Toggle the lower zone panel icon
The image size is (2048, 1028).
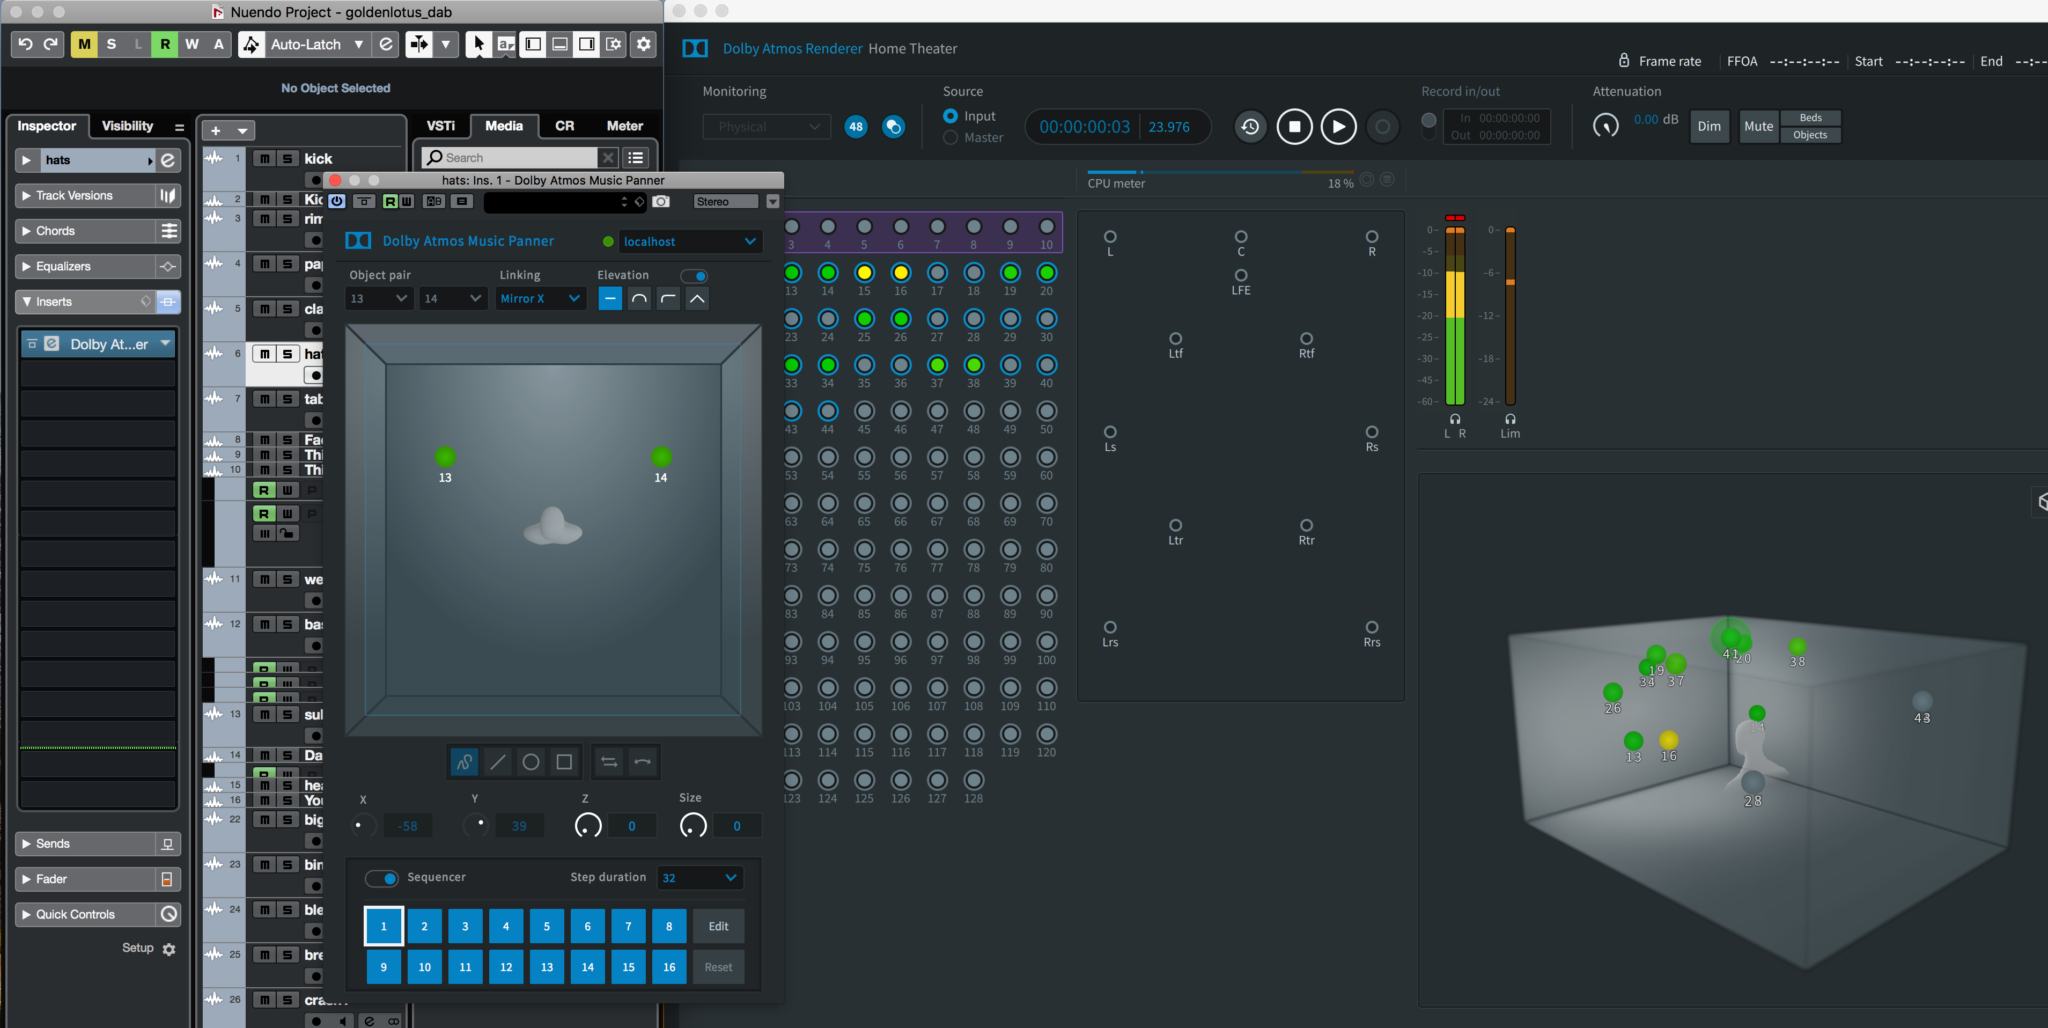[560, 44]
